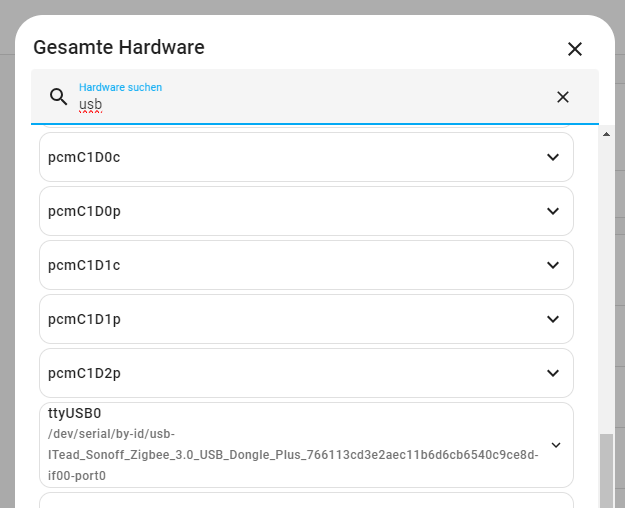Image resolution: width=625 pixels, height=508 pixels.
Task: Click the Gesamte Hardware dialog title
Action: point(119,47)
